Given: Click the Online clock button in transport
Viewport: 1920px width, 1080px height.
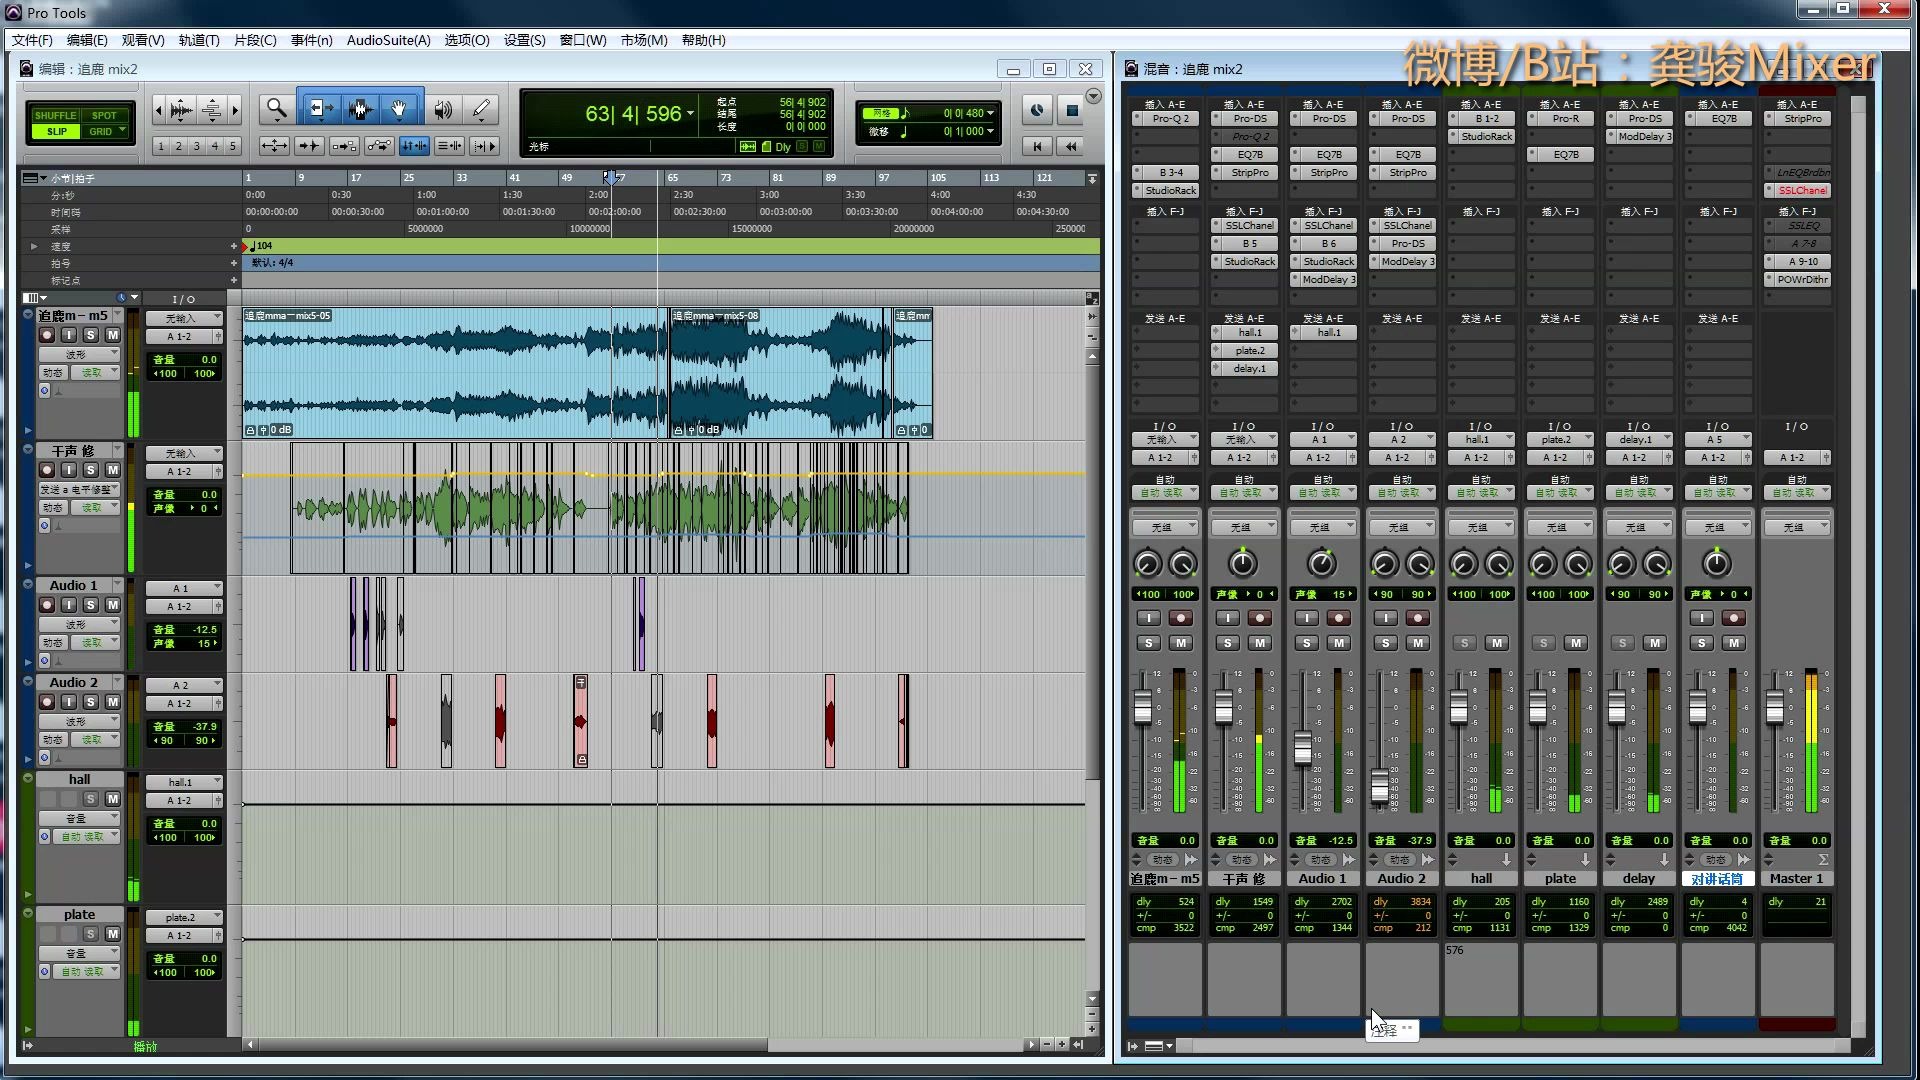Looking at the screenshot, I should point(1038,110).
